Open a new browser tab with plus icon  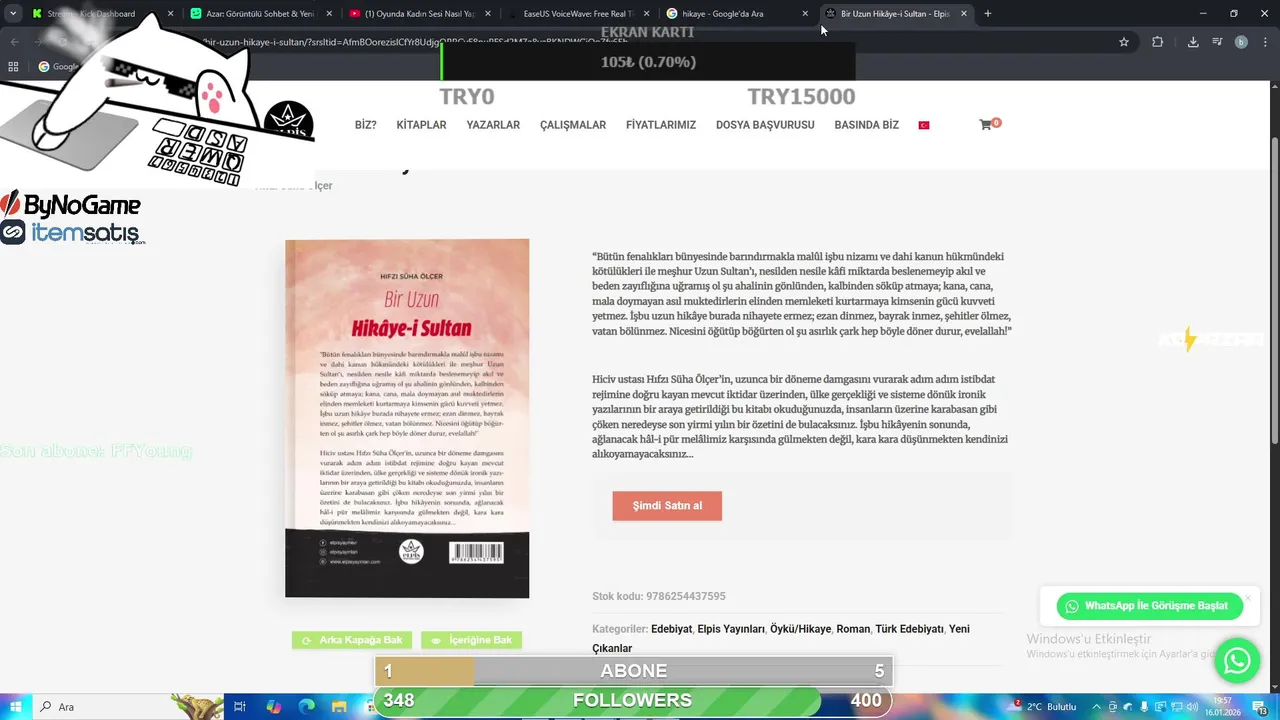[988, 14]
